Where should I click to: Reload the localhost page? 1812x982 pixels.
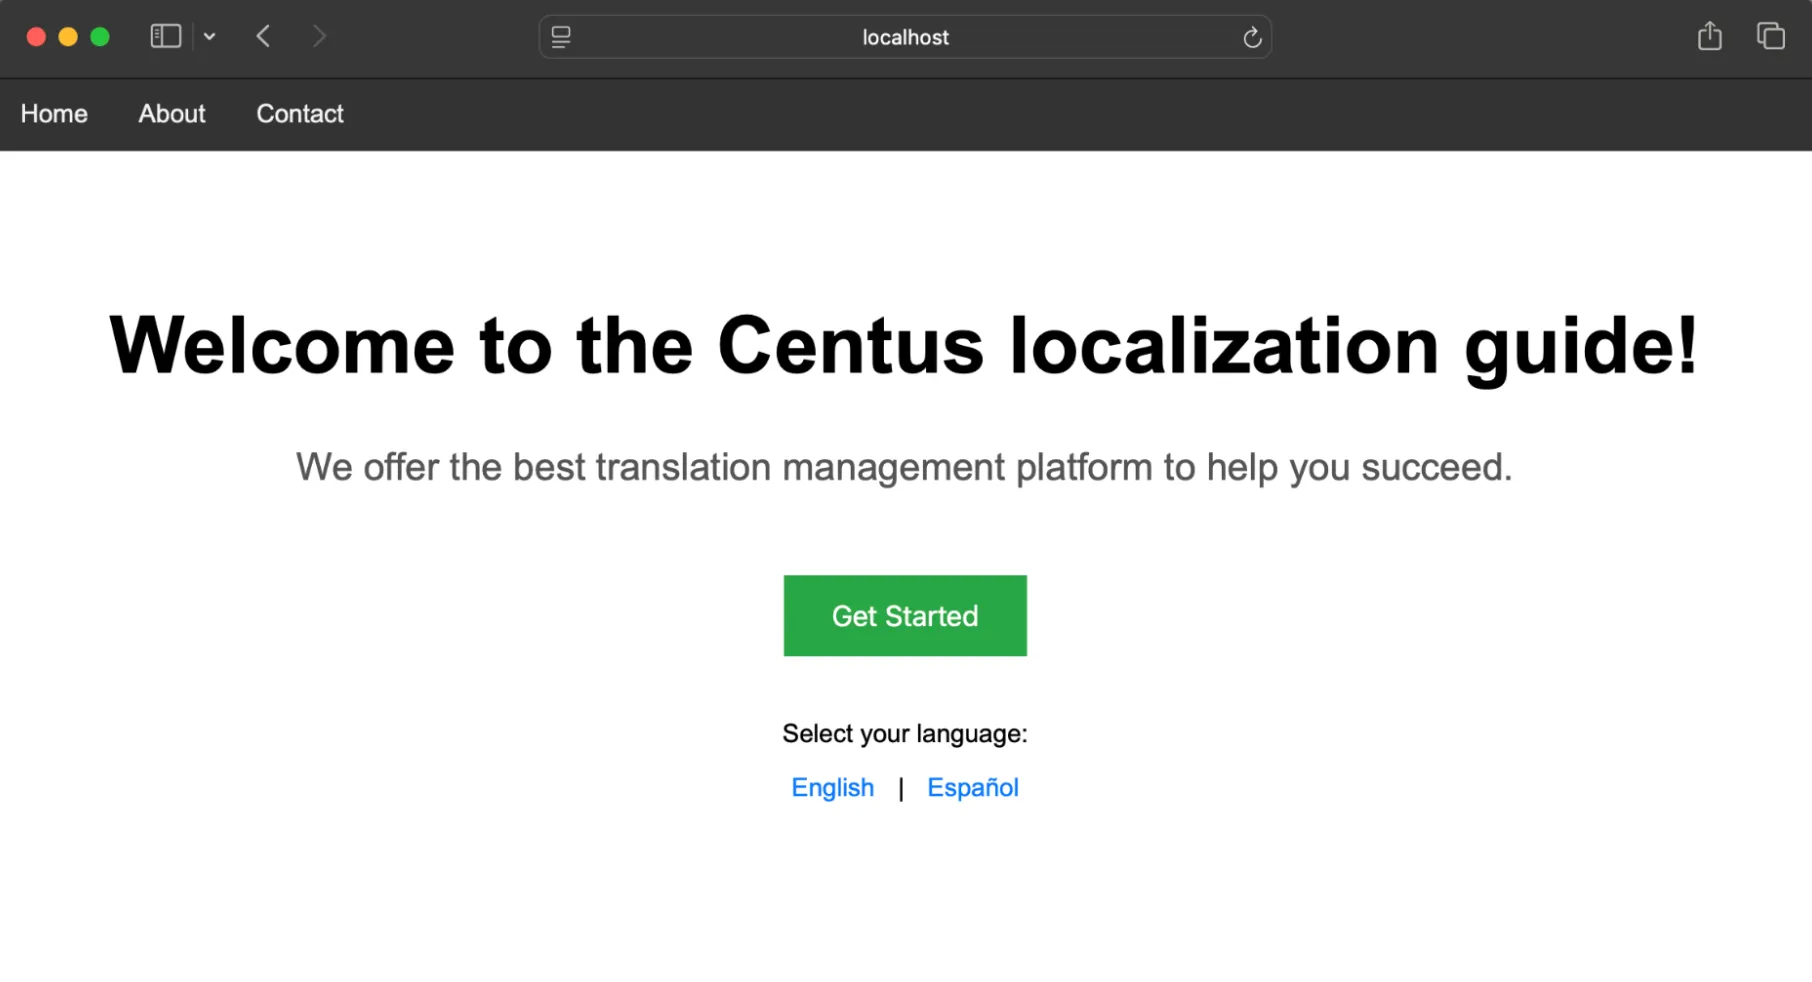tap(1251, 37)
